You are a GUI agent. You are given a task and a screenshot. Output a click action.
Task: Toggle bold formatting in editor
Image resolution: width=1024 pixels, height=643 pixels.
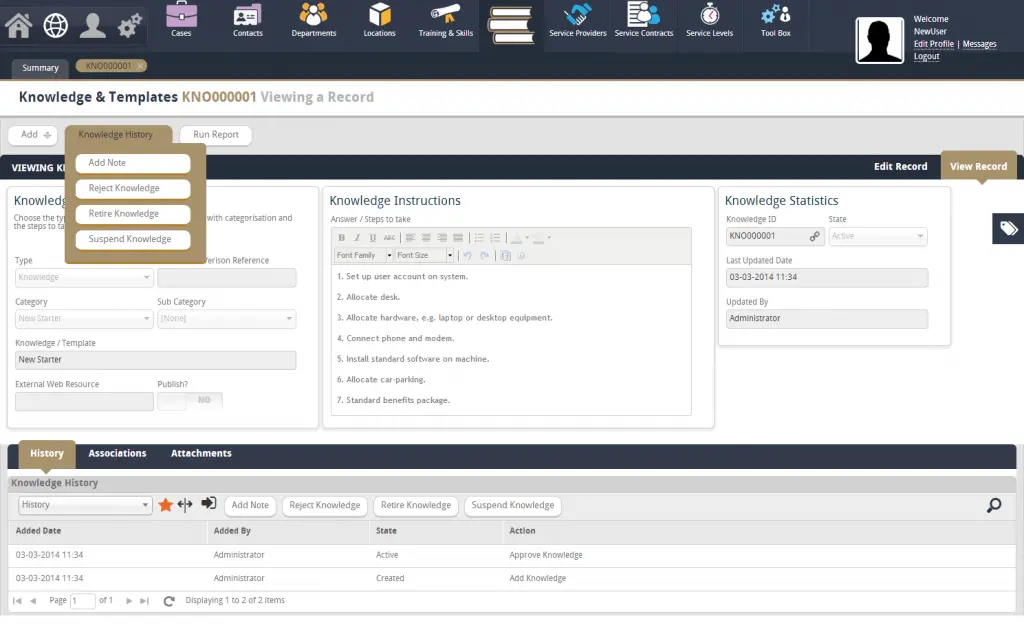[x=342, y=238]
